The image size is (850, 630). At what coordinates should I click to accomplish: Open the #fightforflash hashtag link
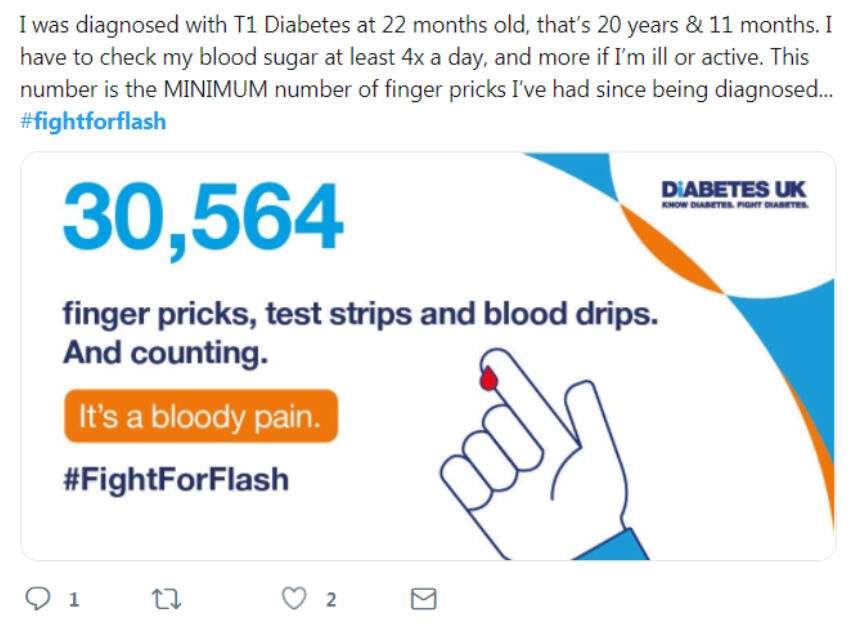tap(92, 122)
